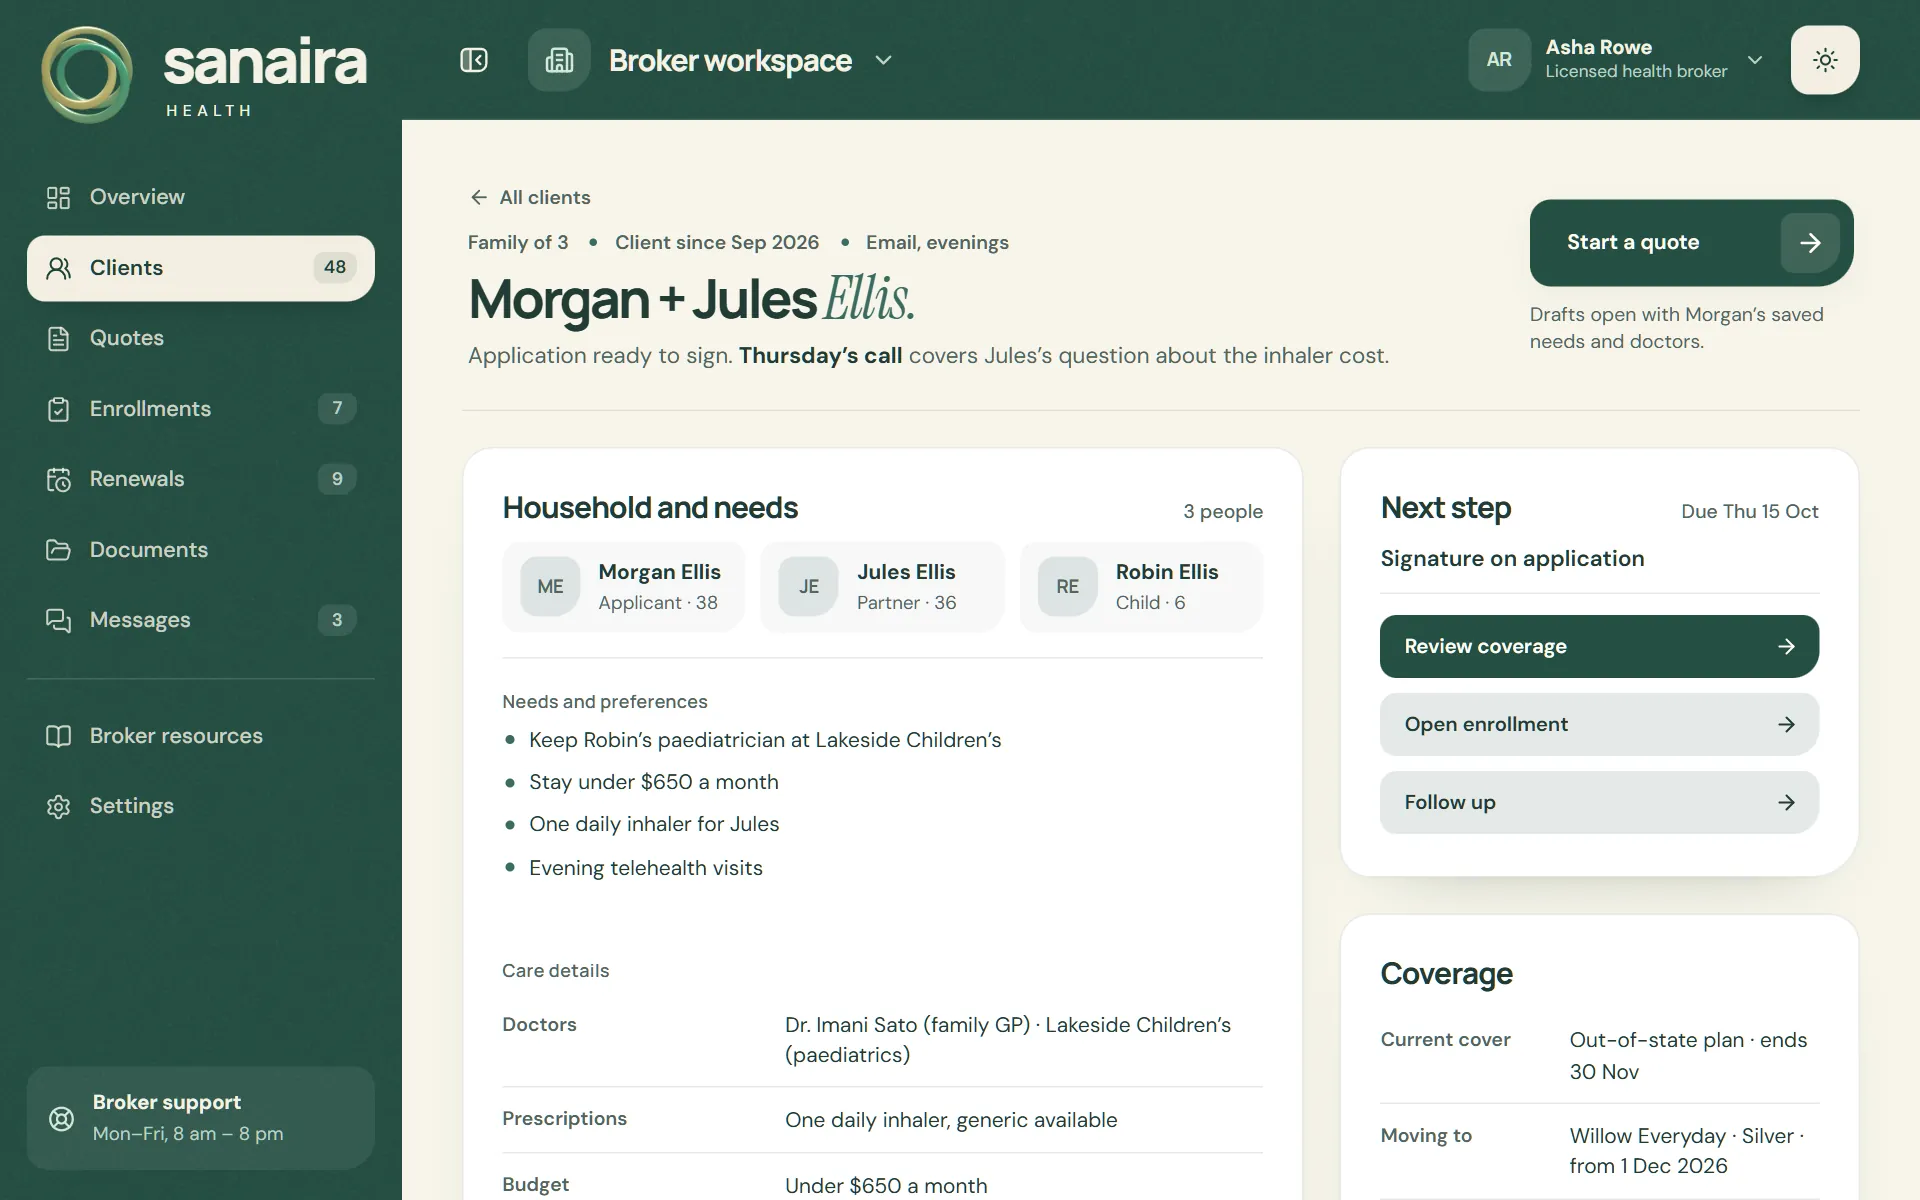The image size is (1920, 1200).
Task: Click 'Evening telehealth visits' item
Action: [646, 868]
